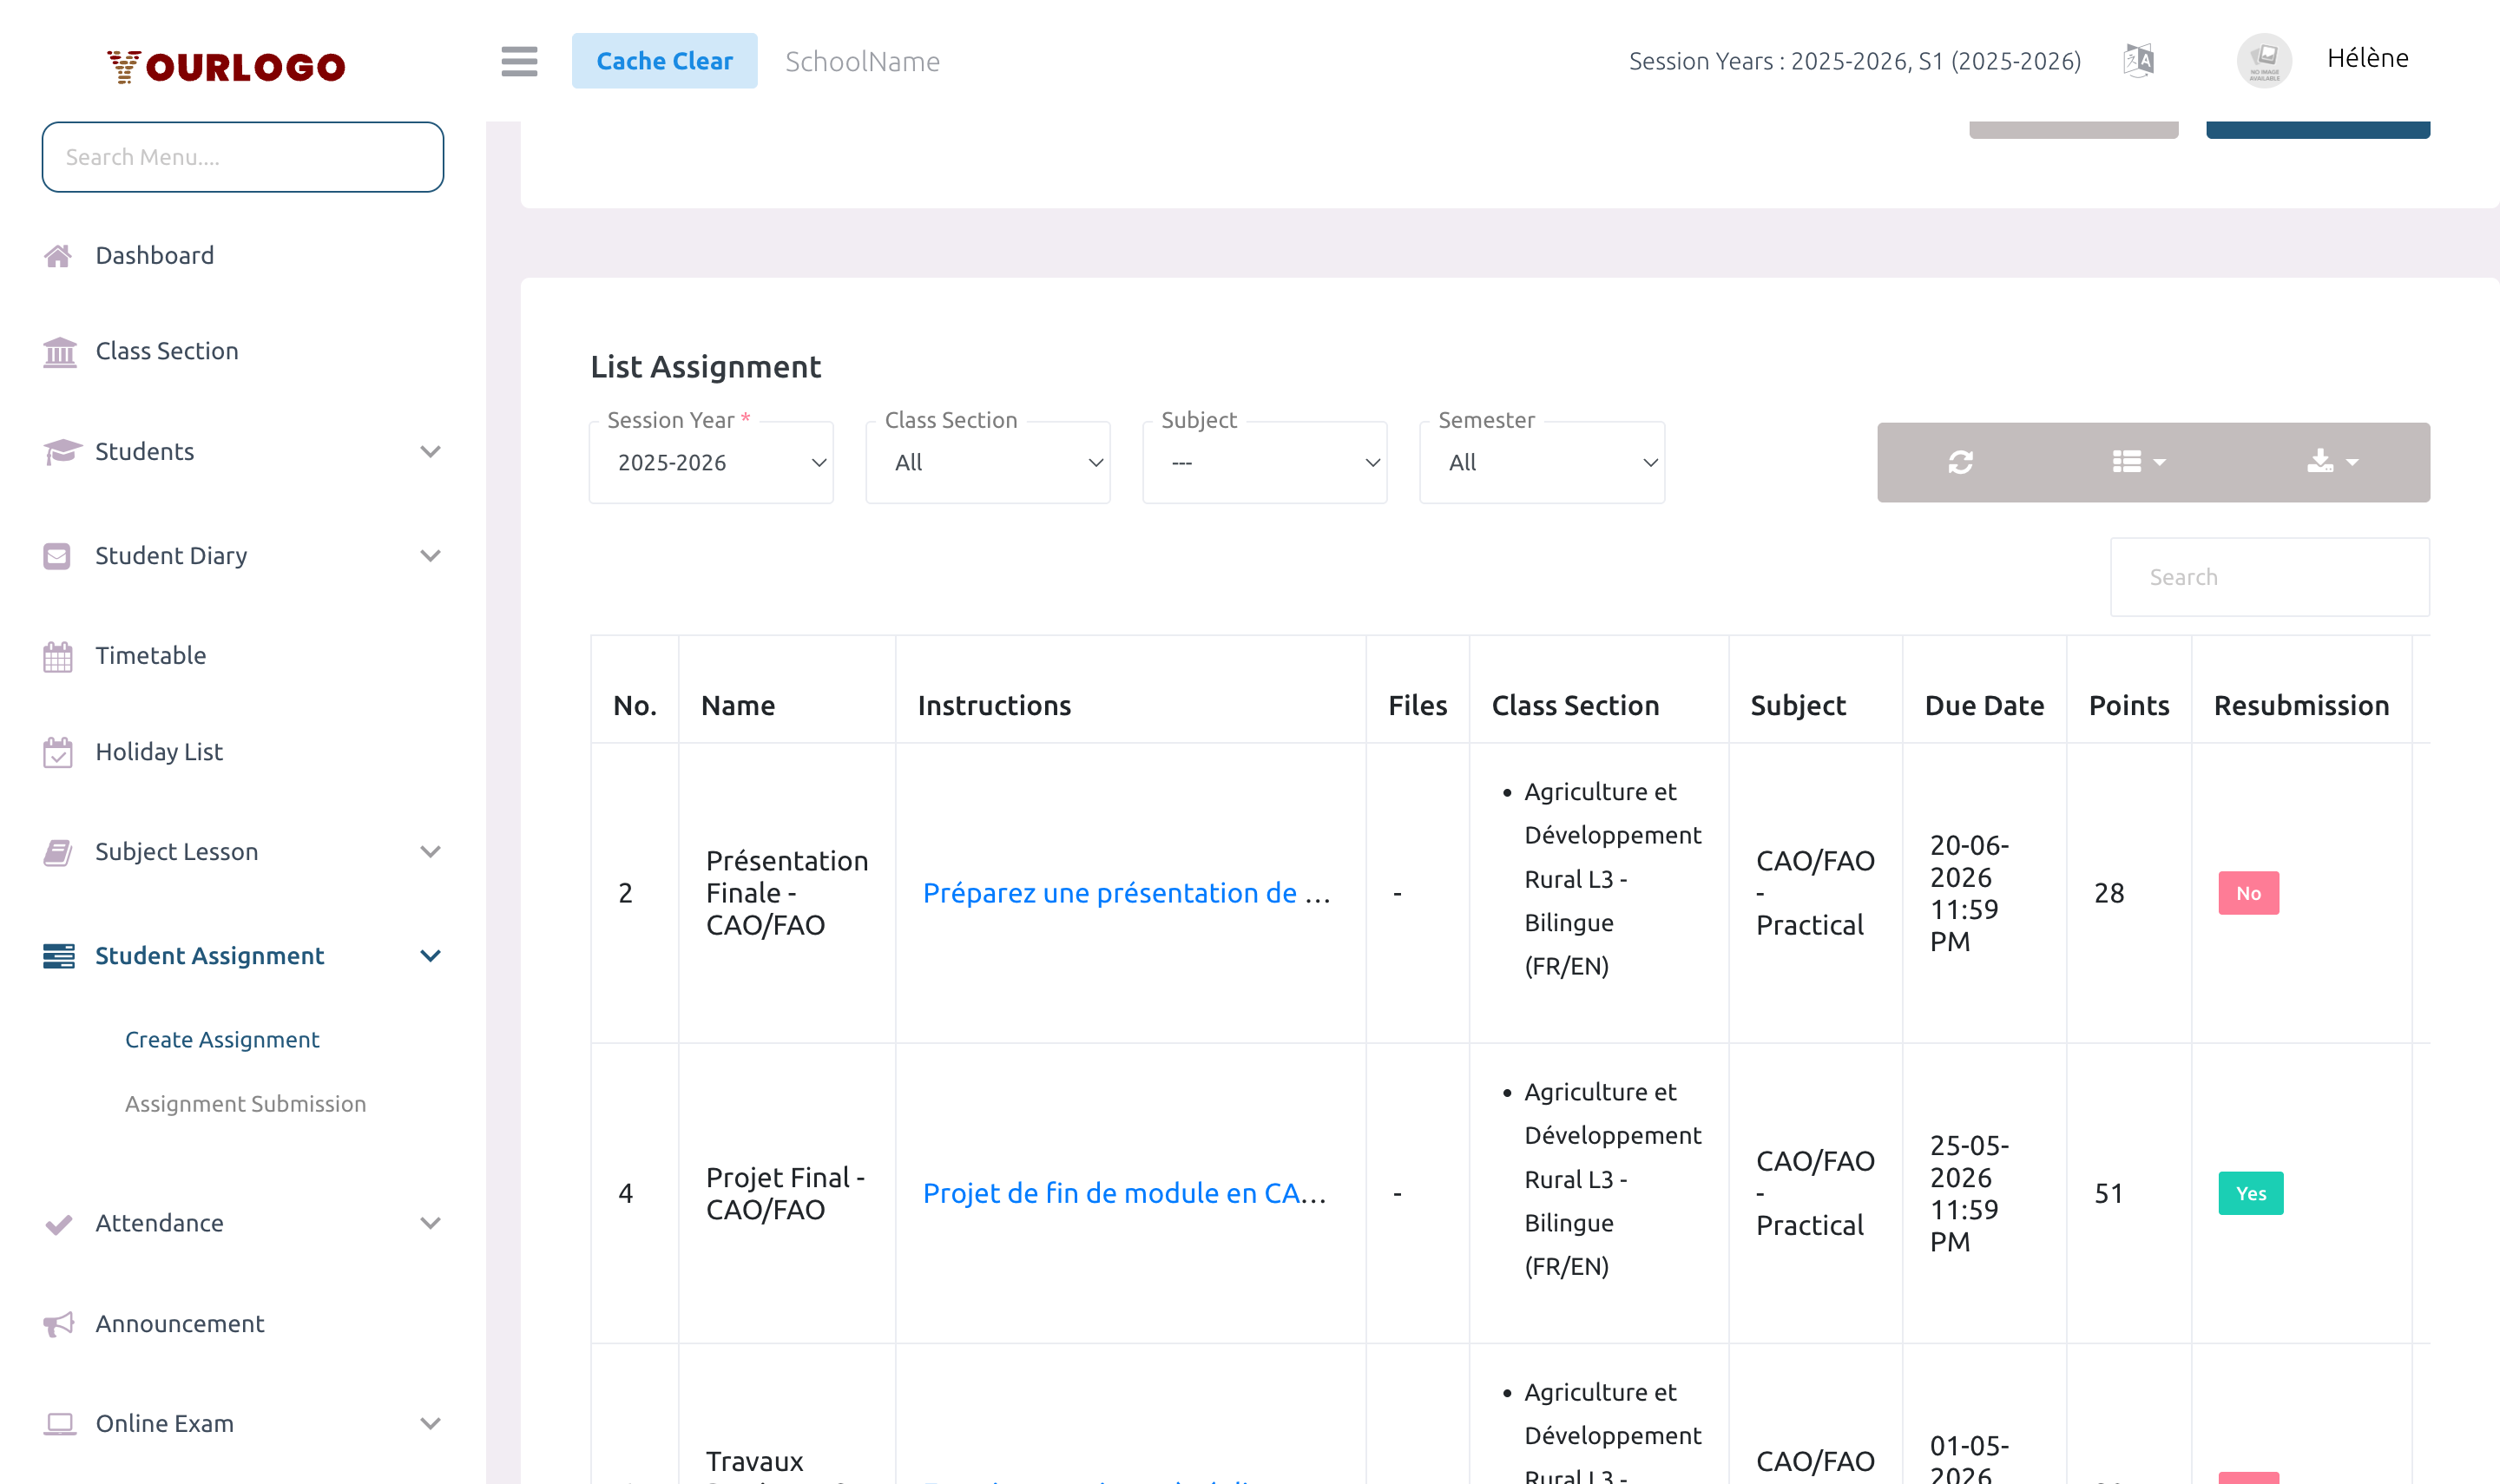Click the red No resubmission badge
Viewport: 2500px width, 1484px height.
tap(2248, 893)
